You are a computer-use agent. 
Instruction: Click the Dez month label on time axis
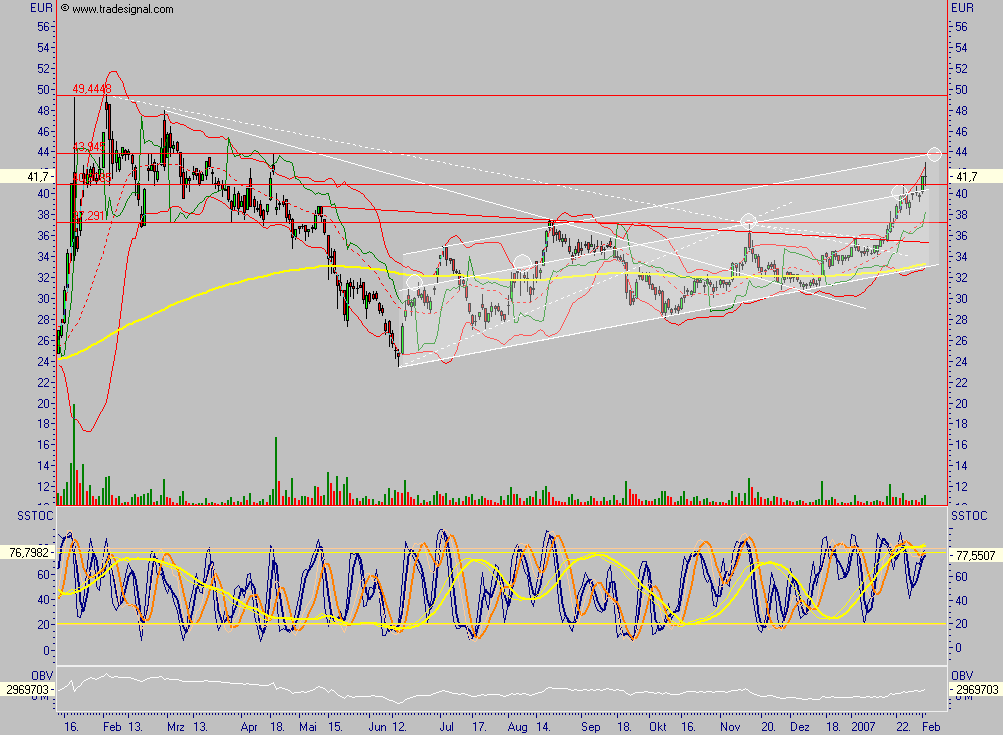click(800, 727)
